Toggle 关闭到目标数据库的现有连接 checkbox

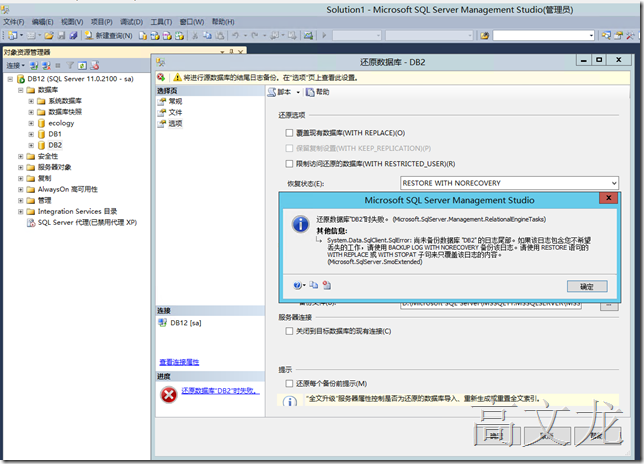[x=289, y=331]
